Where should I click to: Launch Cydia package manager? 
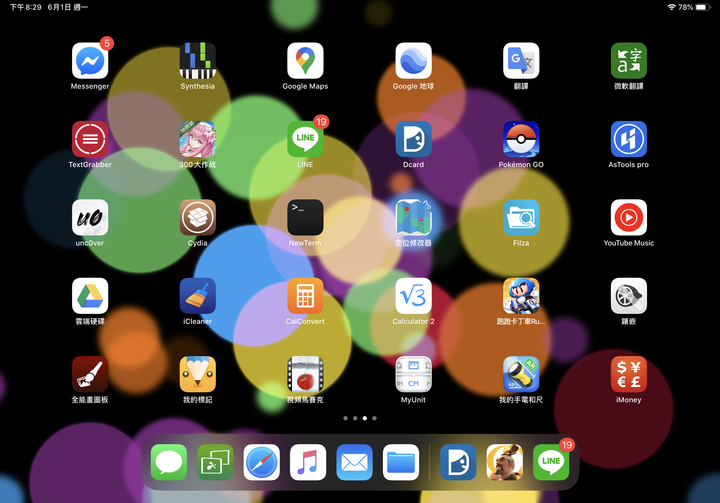pyautogui.click(x=197, y=217)
